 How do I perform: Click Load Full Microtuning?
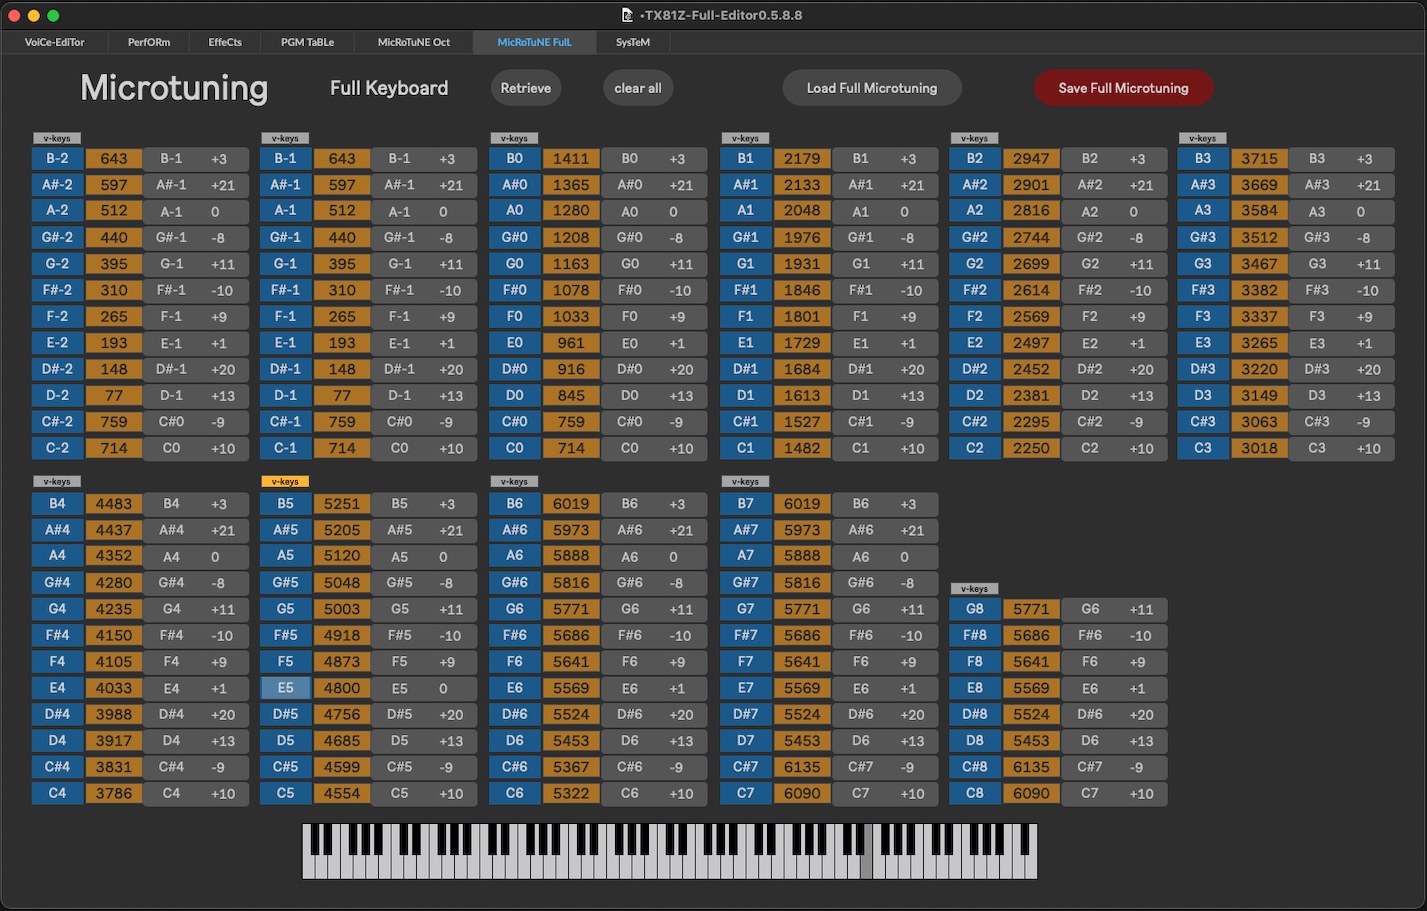pos(871,88)
